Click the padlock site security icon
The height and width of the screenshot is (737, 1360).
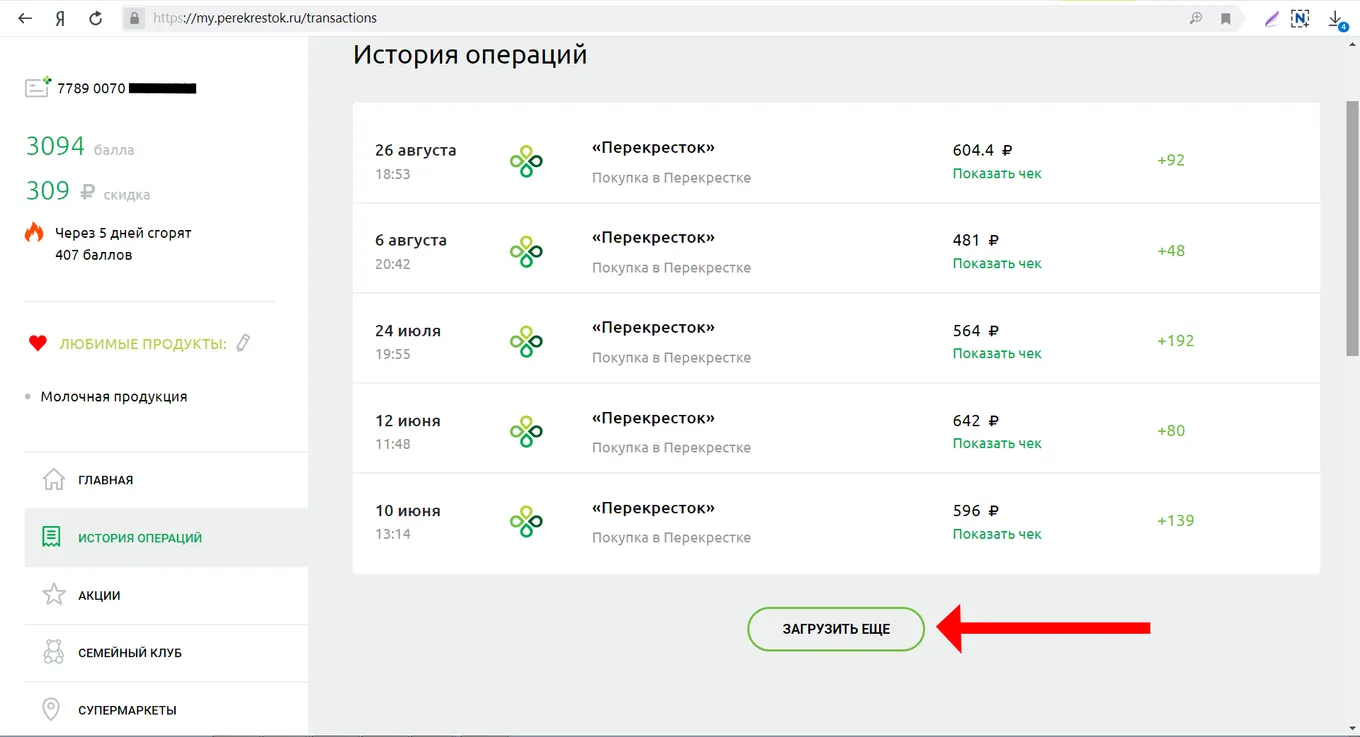[136, 18]
